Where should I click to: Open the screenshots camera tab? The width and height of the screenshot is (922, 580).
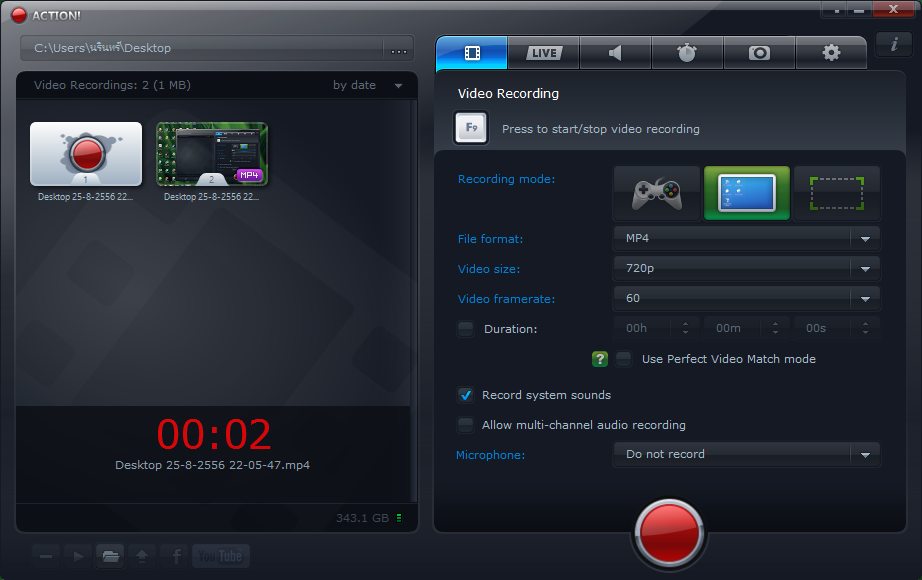point(759,53)
